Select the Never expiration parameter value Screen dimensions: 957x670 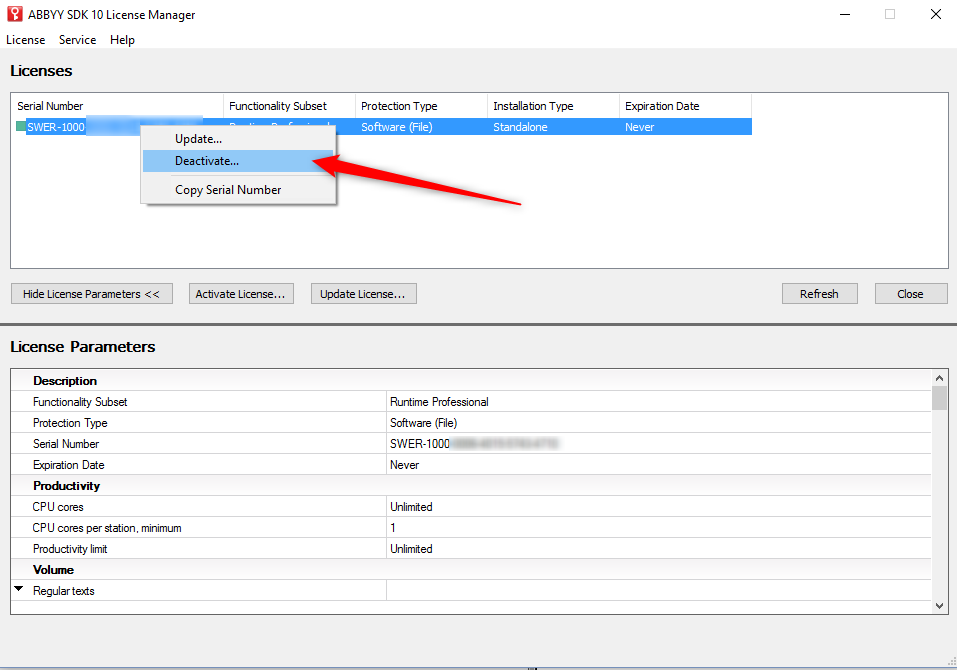pos(405,465)
